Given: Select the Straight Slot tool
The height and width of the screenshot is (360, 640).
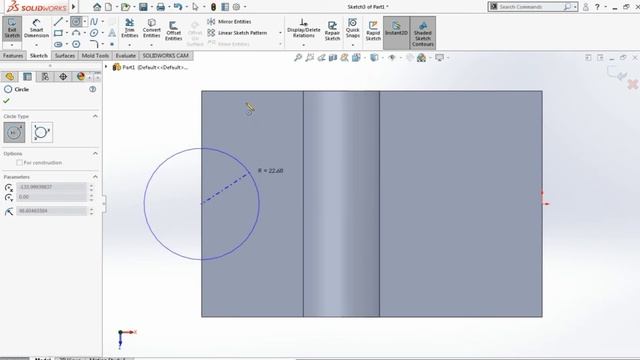Looking at the screenshot, I should click(58, 44).
